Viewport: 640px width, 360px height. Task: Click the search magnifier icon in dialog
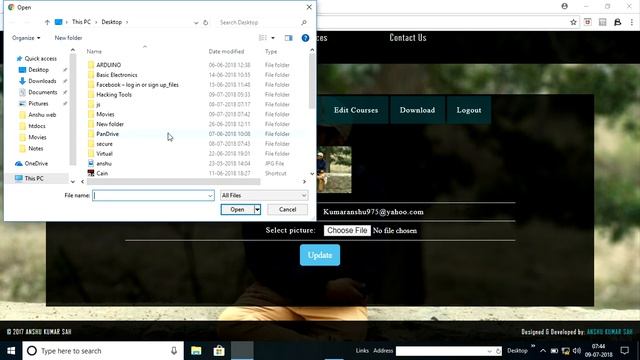304,22
